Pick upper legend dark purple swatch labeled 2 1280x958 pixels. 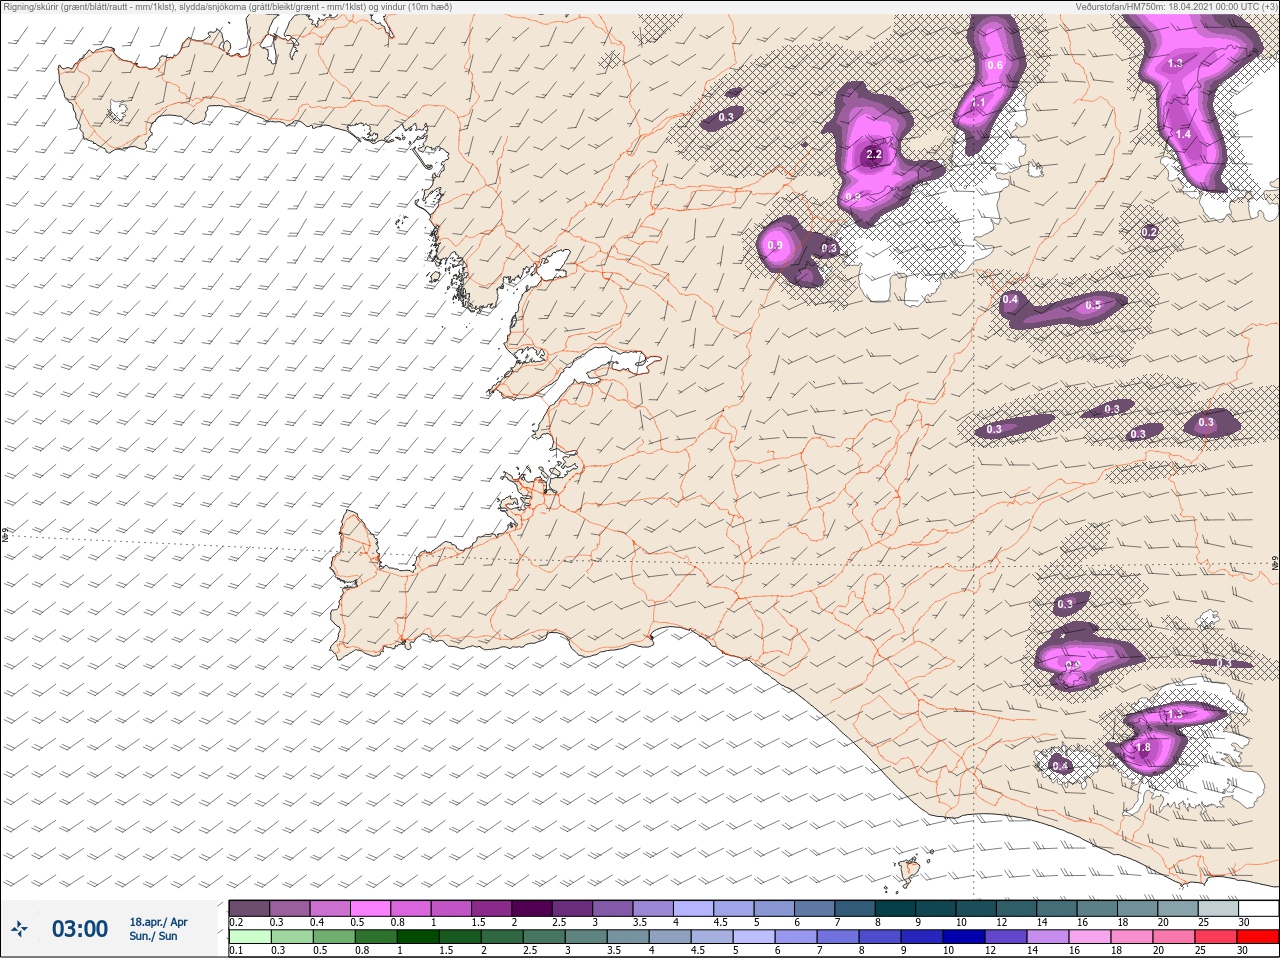point(534,907)
